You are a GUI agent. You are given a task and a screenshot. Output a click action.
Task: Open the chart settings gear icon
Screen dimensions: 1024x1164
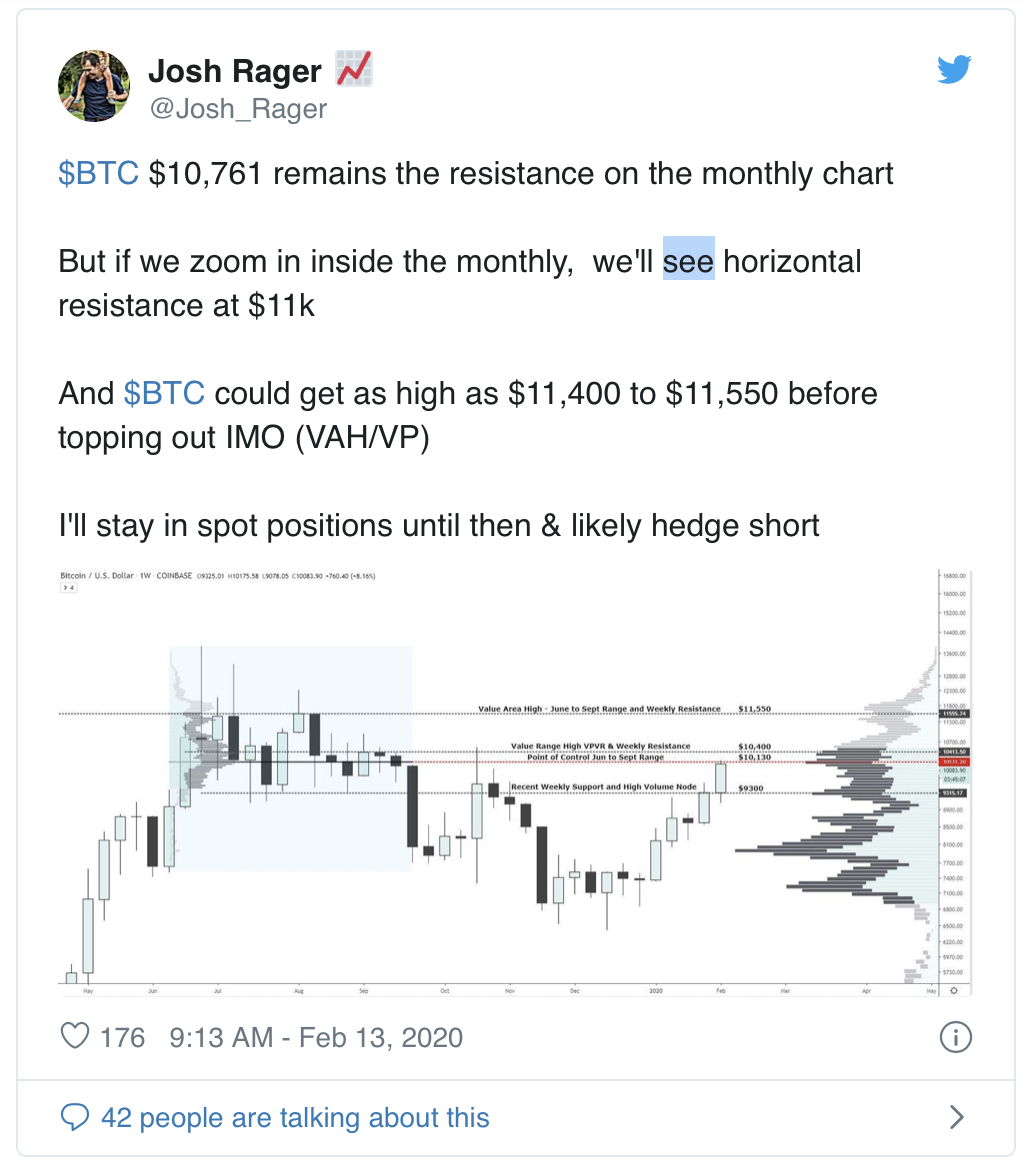pyautogui.click(x=954, y=990)
